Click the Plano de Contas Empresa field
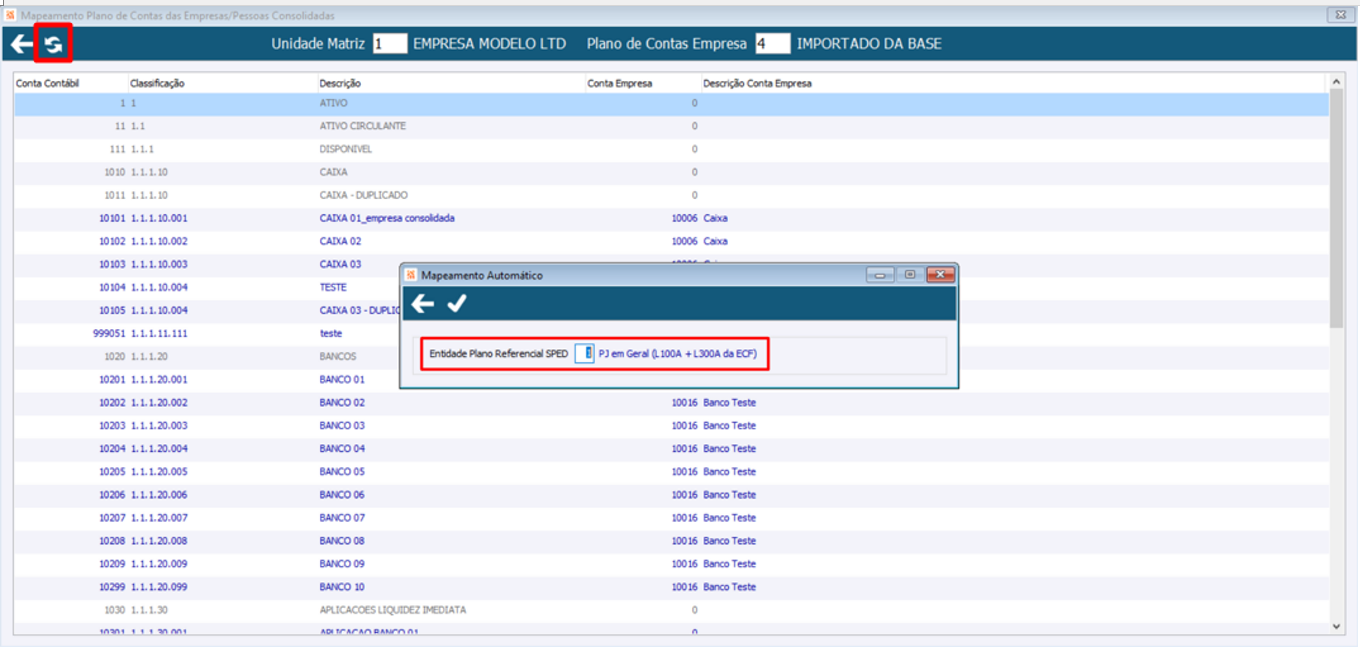This screenshot has height=650, width=1360. point(773,44)
